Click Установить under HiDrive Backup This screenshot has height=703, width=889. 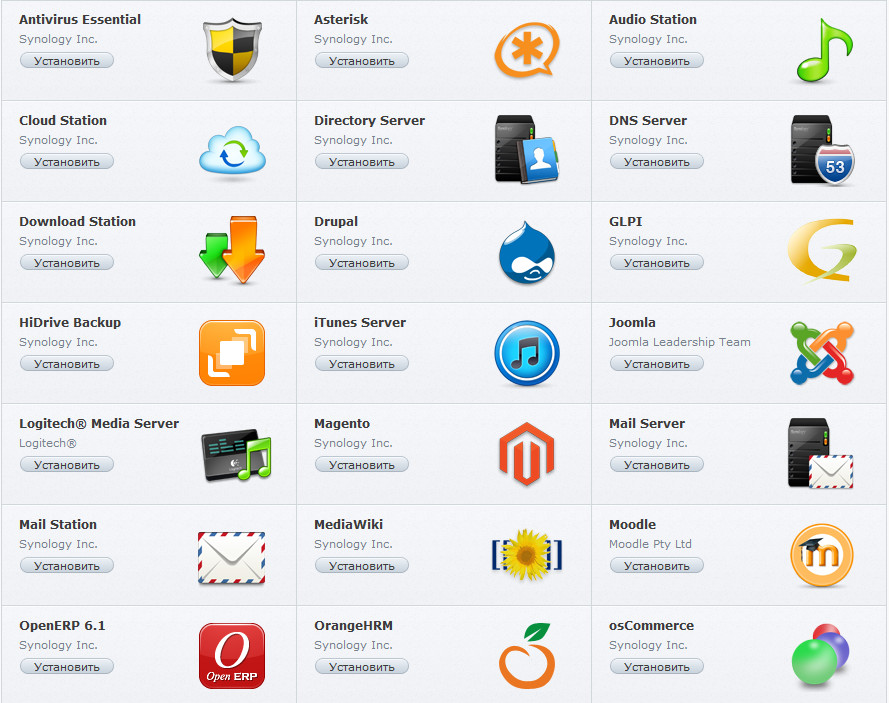pos(67,363)
